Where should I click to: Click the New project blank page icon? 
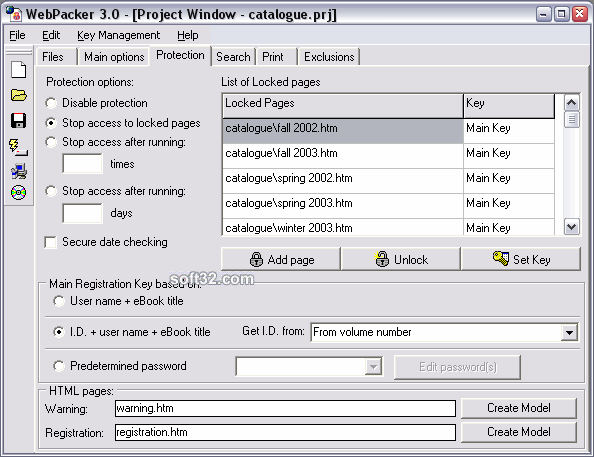click(x=19, y=70)
